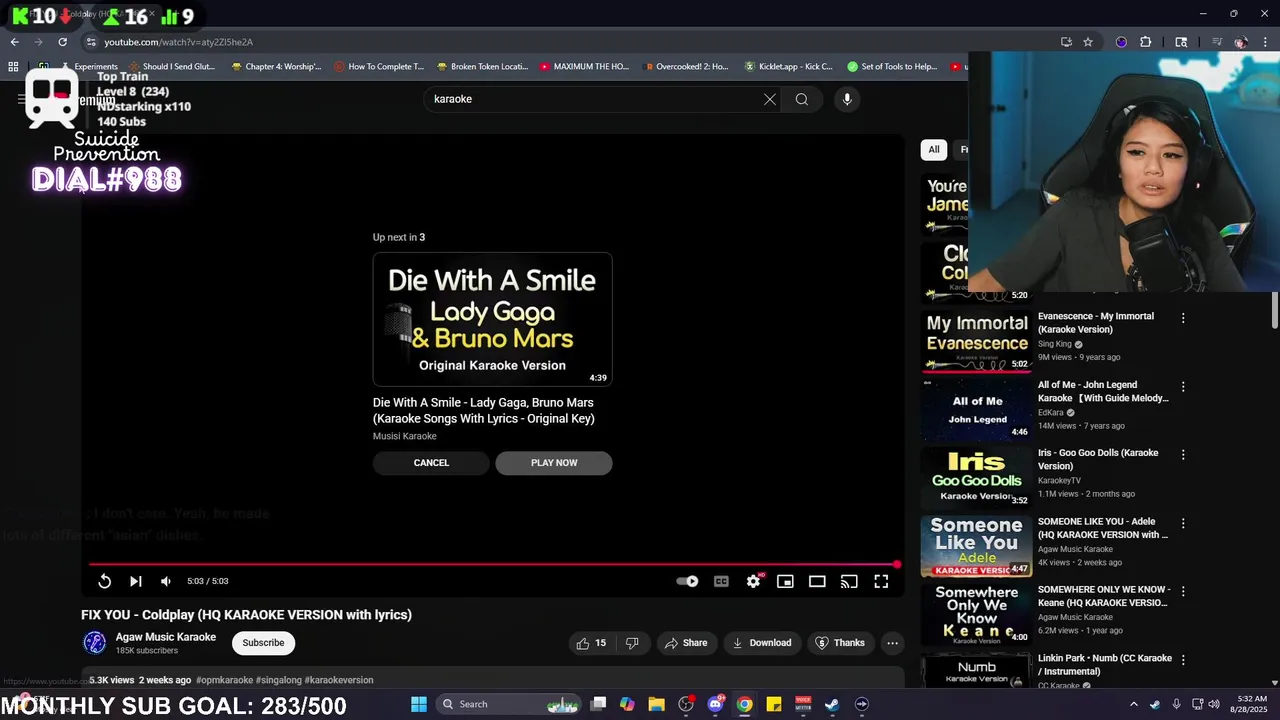Send Thanks to the creator
The height and width of the screenshot is (720, 1280).
(x=840, y=643)
